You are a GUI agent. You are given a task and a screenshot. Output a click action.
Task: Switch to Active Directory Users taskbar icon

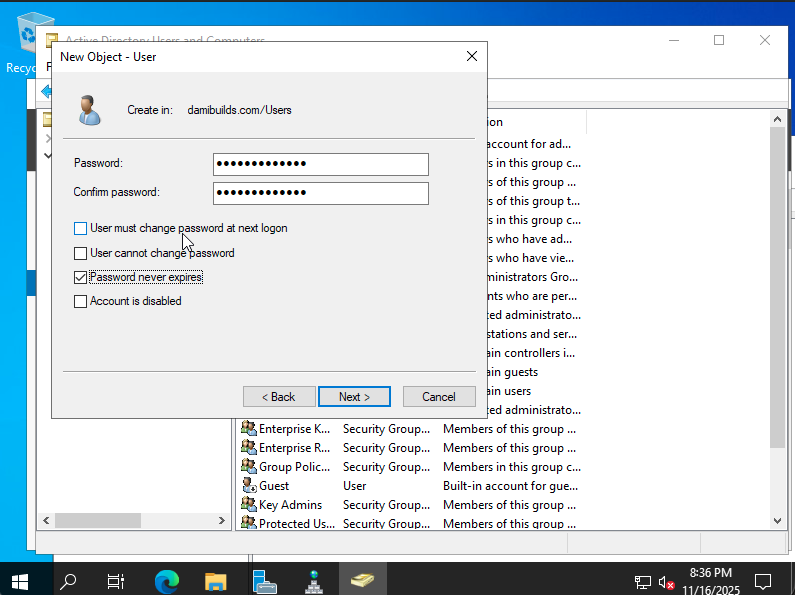point(362,581)
